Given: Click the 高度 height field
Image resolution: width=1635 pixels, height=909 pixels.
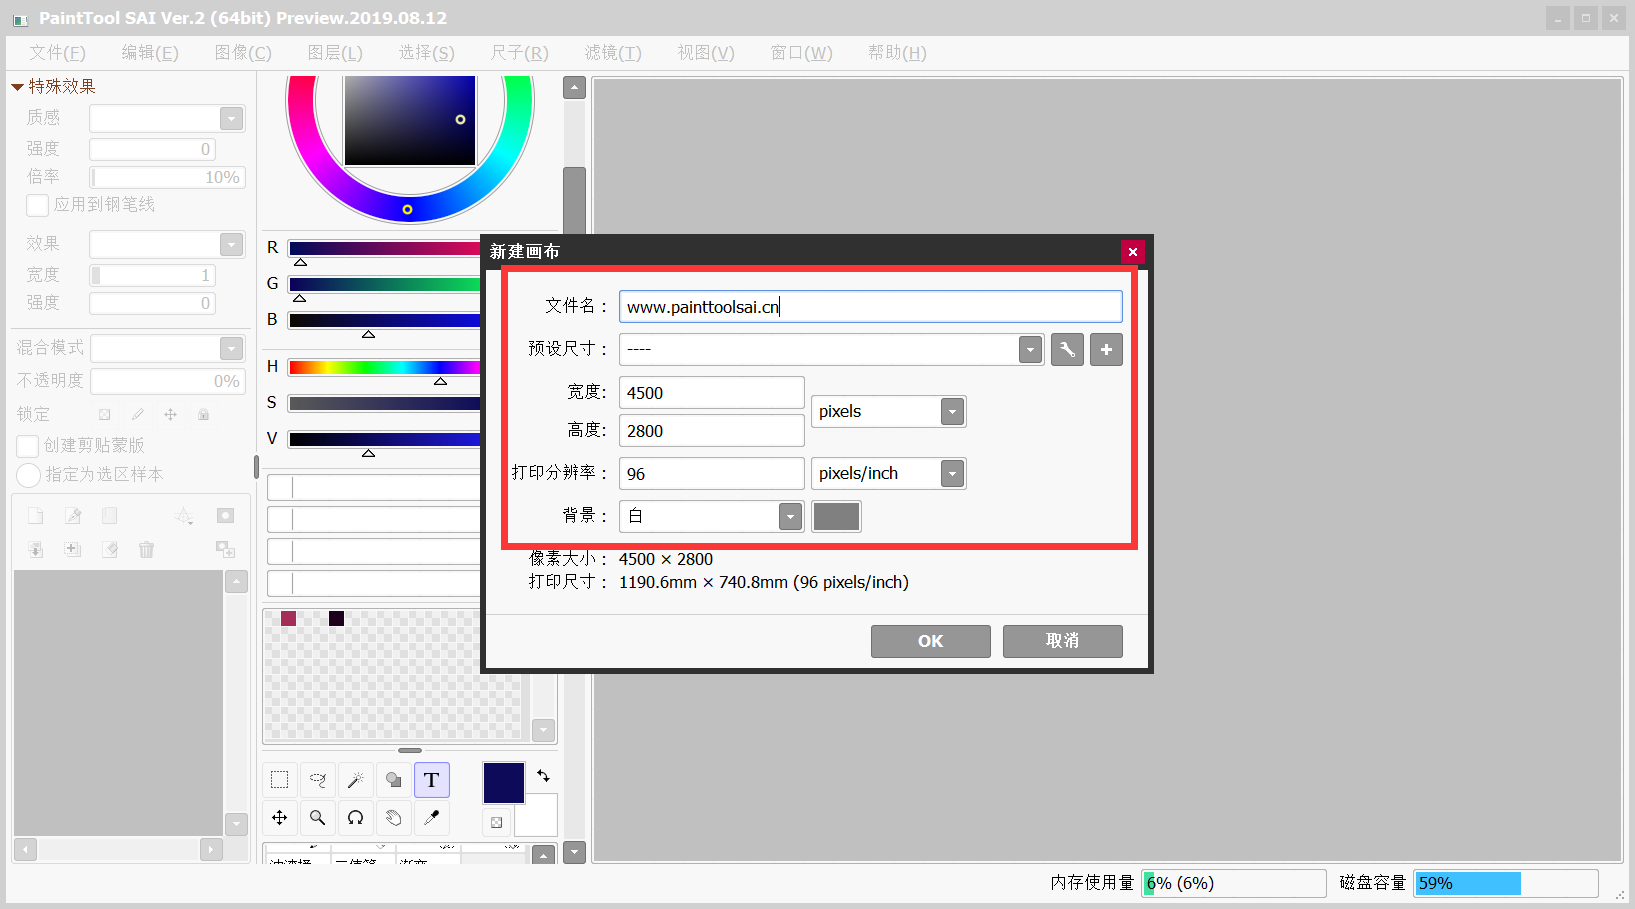Looking at the screenshot, I should click(712, 431).
